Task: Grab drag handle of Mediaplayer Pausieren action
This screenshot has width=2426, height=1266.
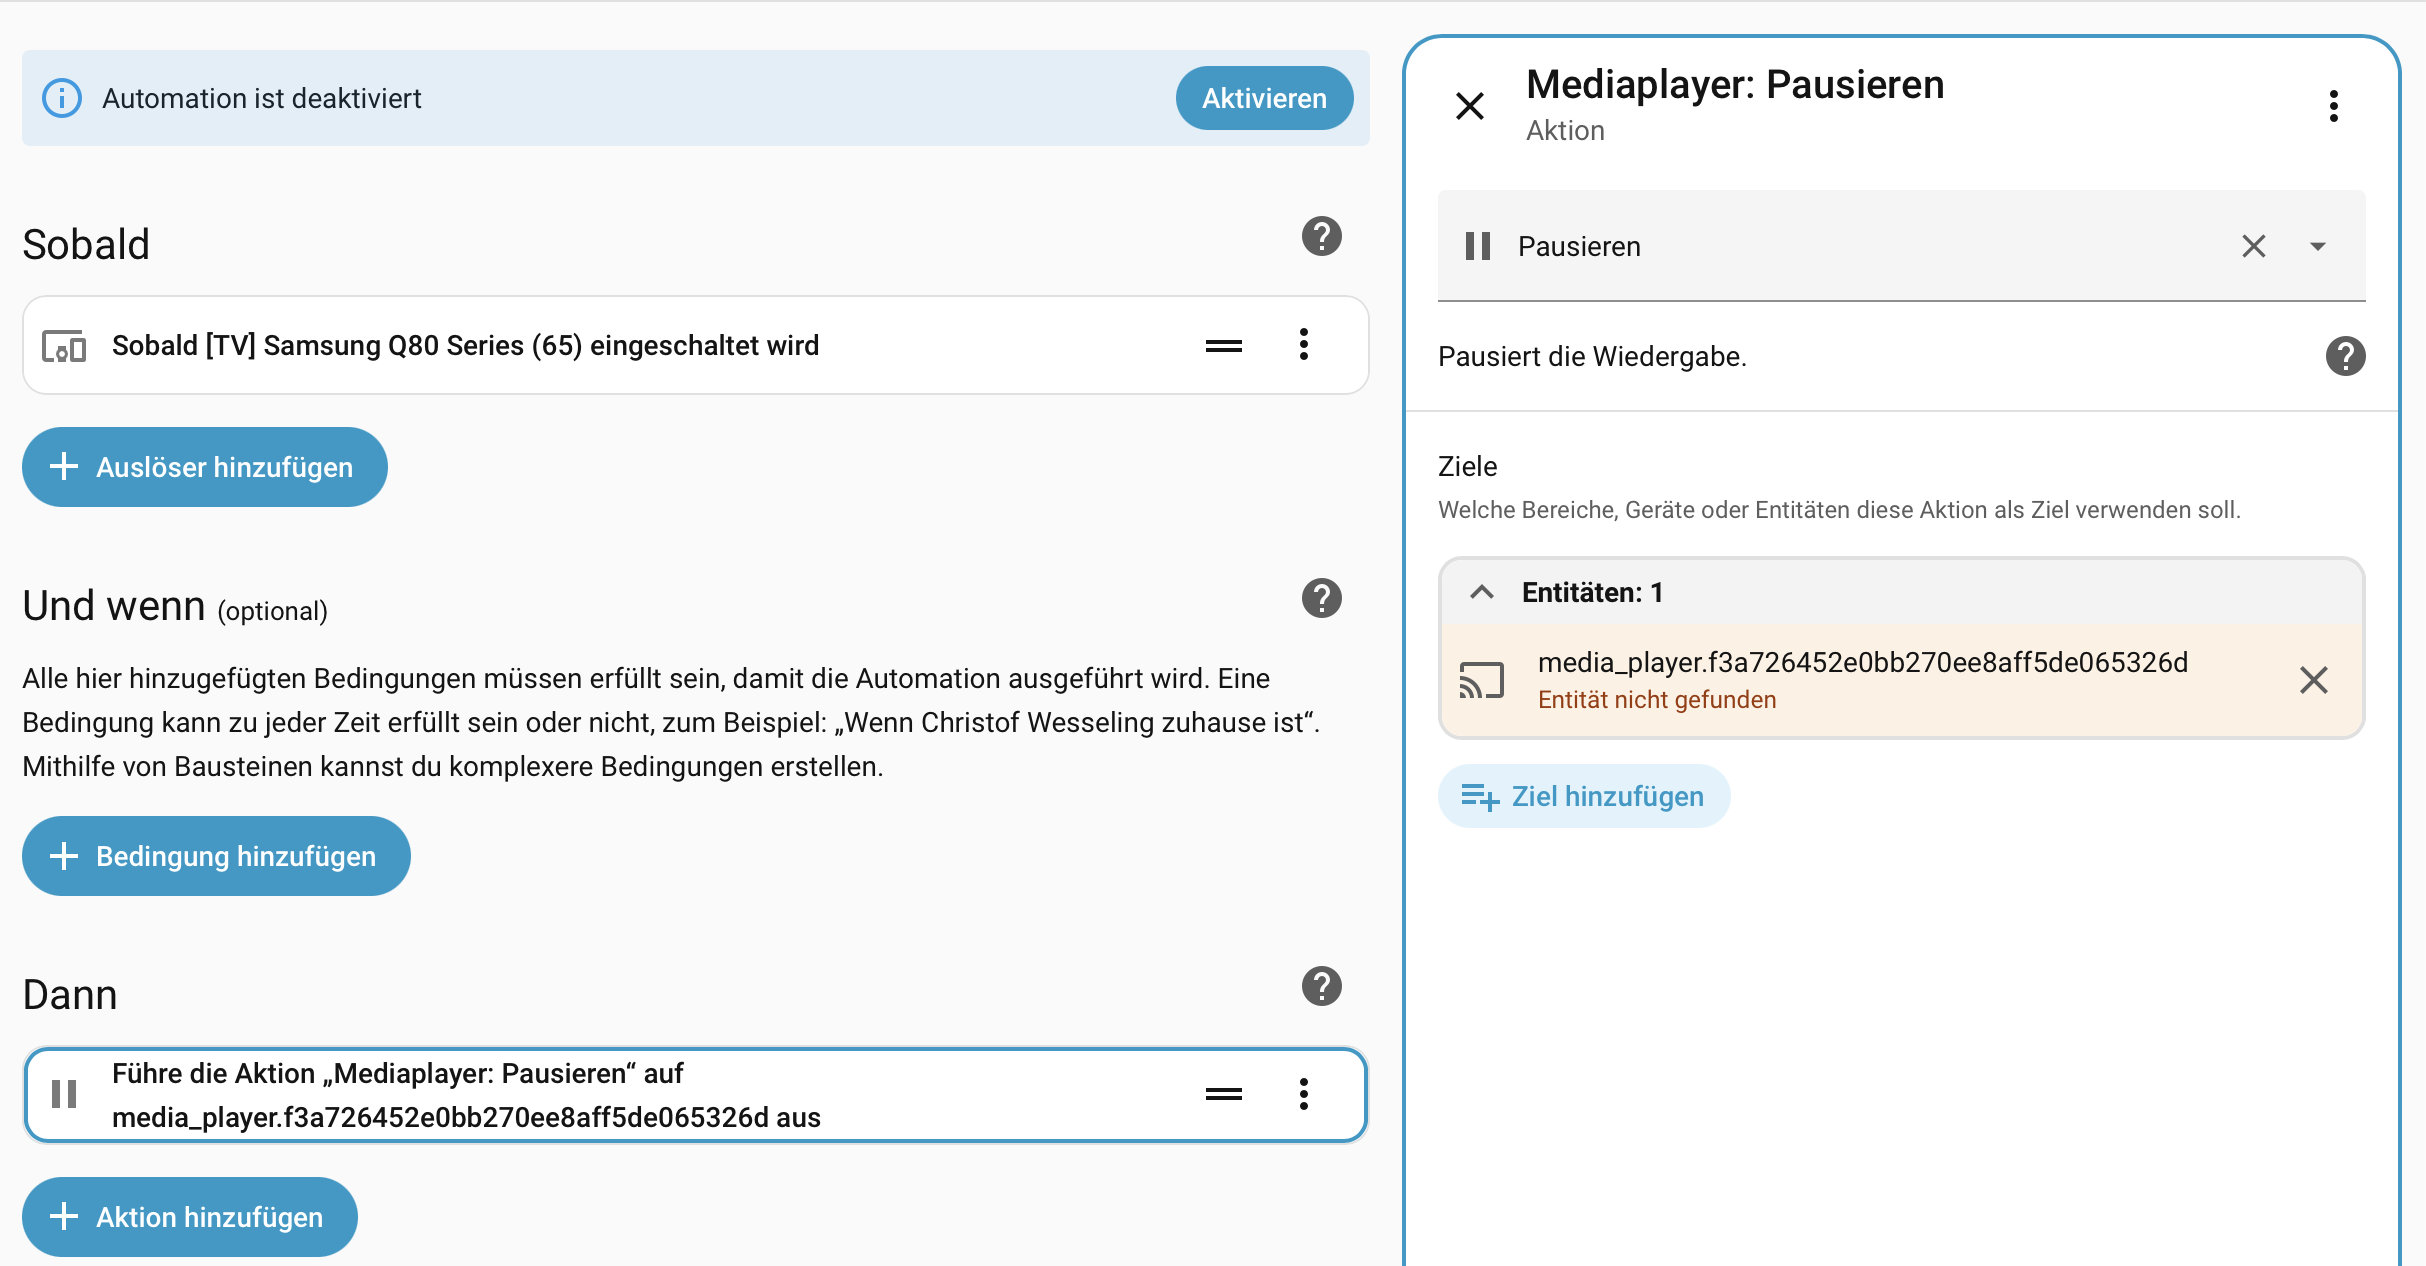Action: (1223, 1094)
